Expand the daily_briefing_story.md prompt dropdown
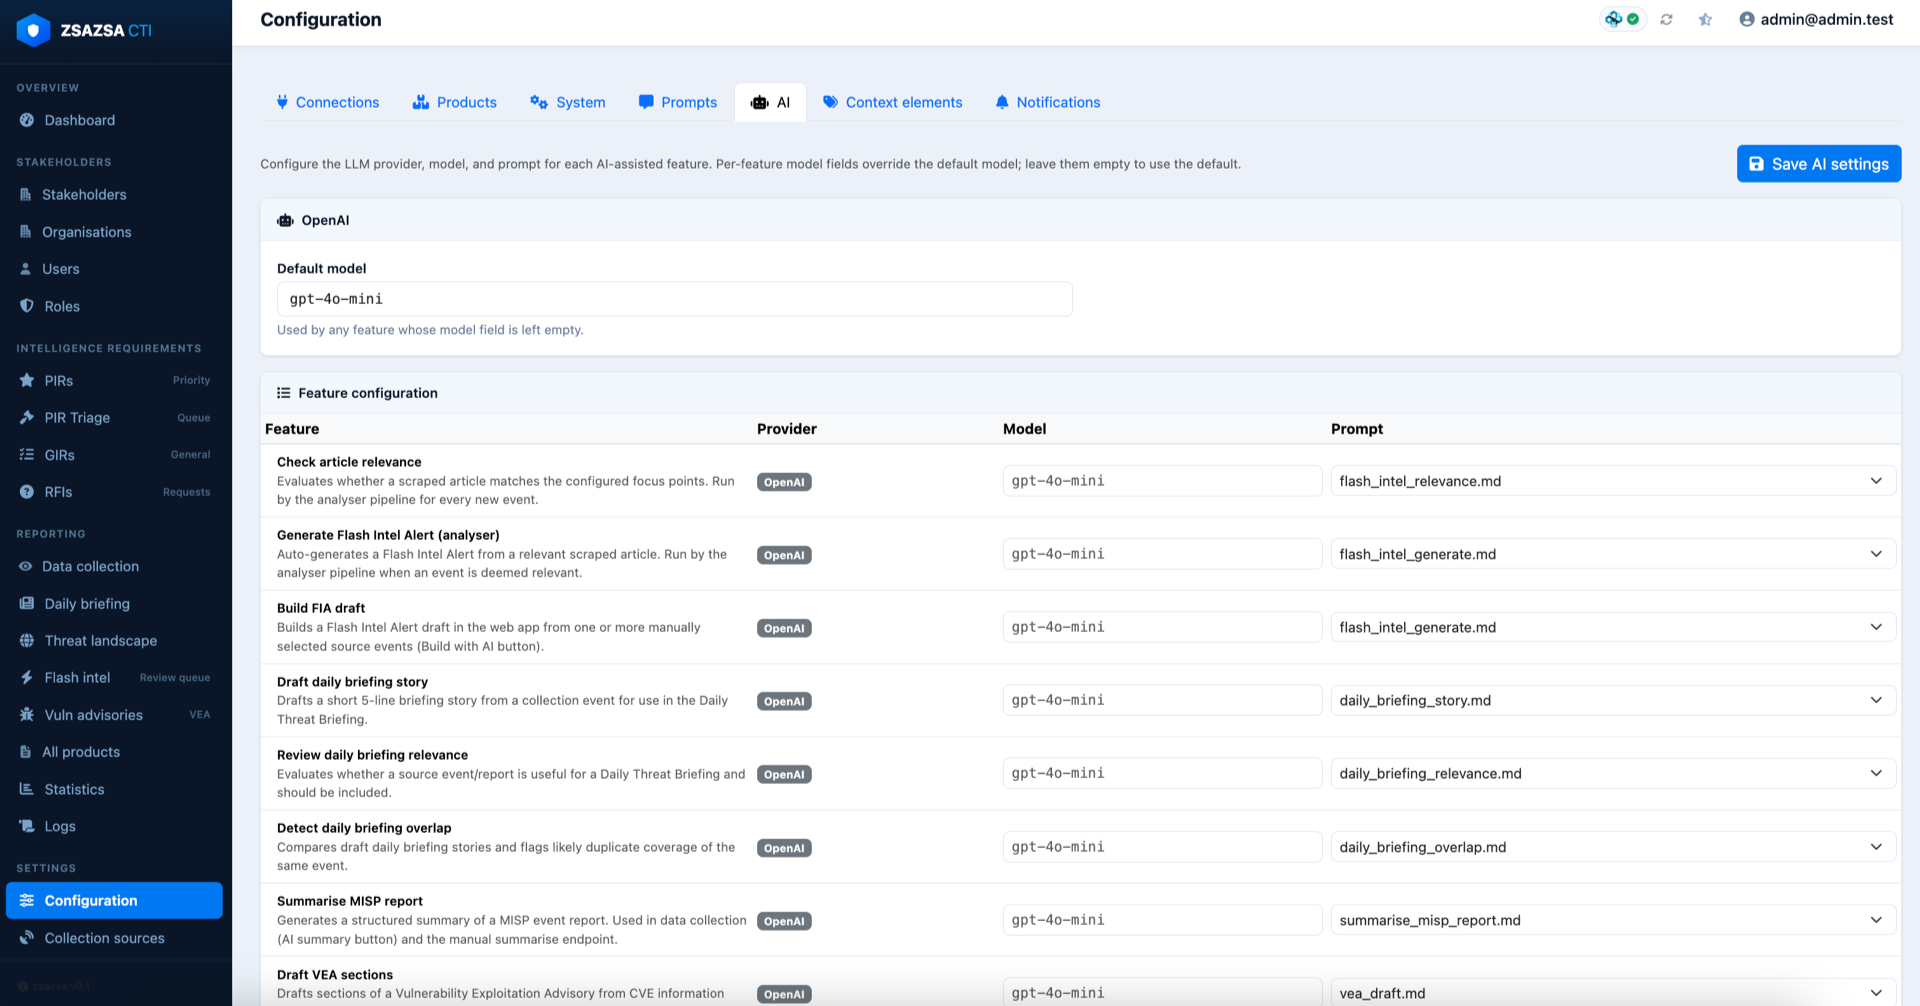The width and height of the screenshot is (1920, 1006). 1613,700
